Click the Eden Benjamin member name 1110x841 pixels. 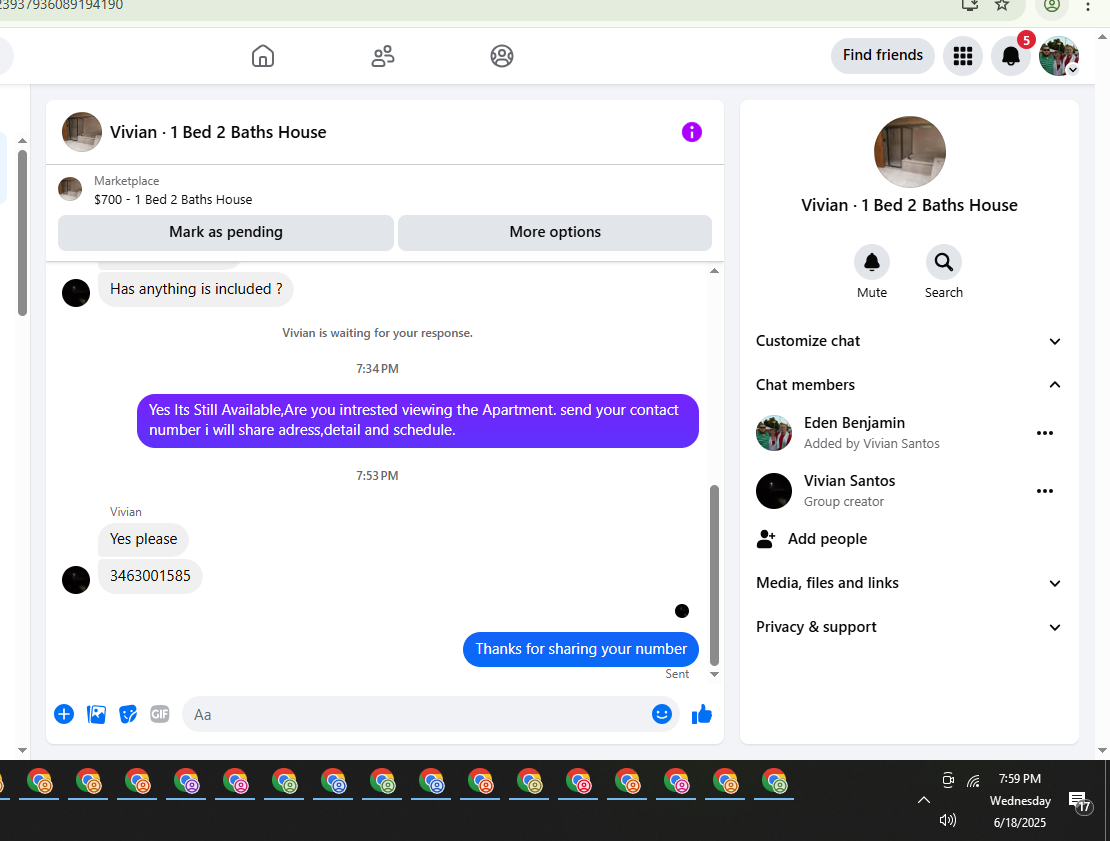pos(854,423)
